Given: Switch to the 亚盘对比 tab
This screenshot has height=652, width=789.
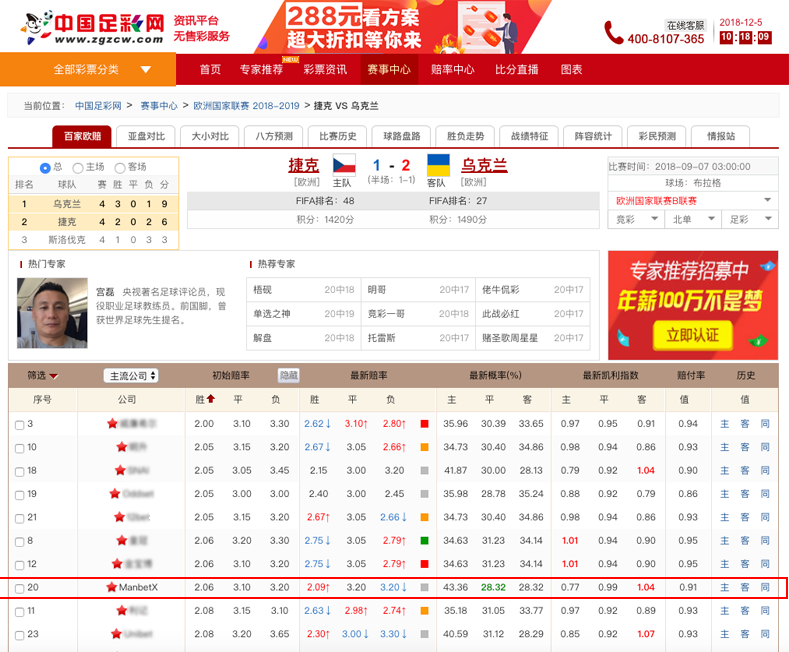Looking at the screenshot, I should coord(147,137).
